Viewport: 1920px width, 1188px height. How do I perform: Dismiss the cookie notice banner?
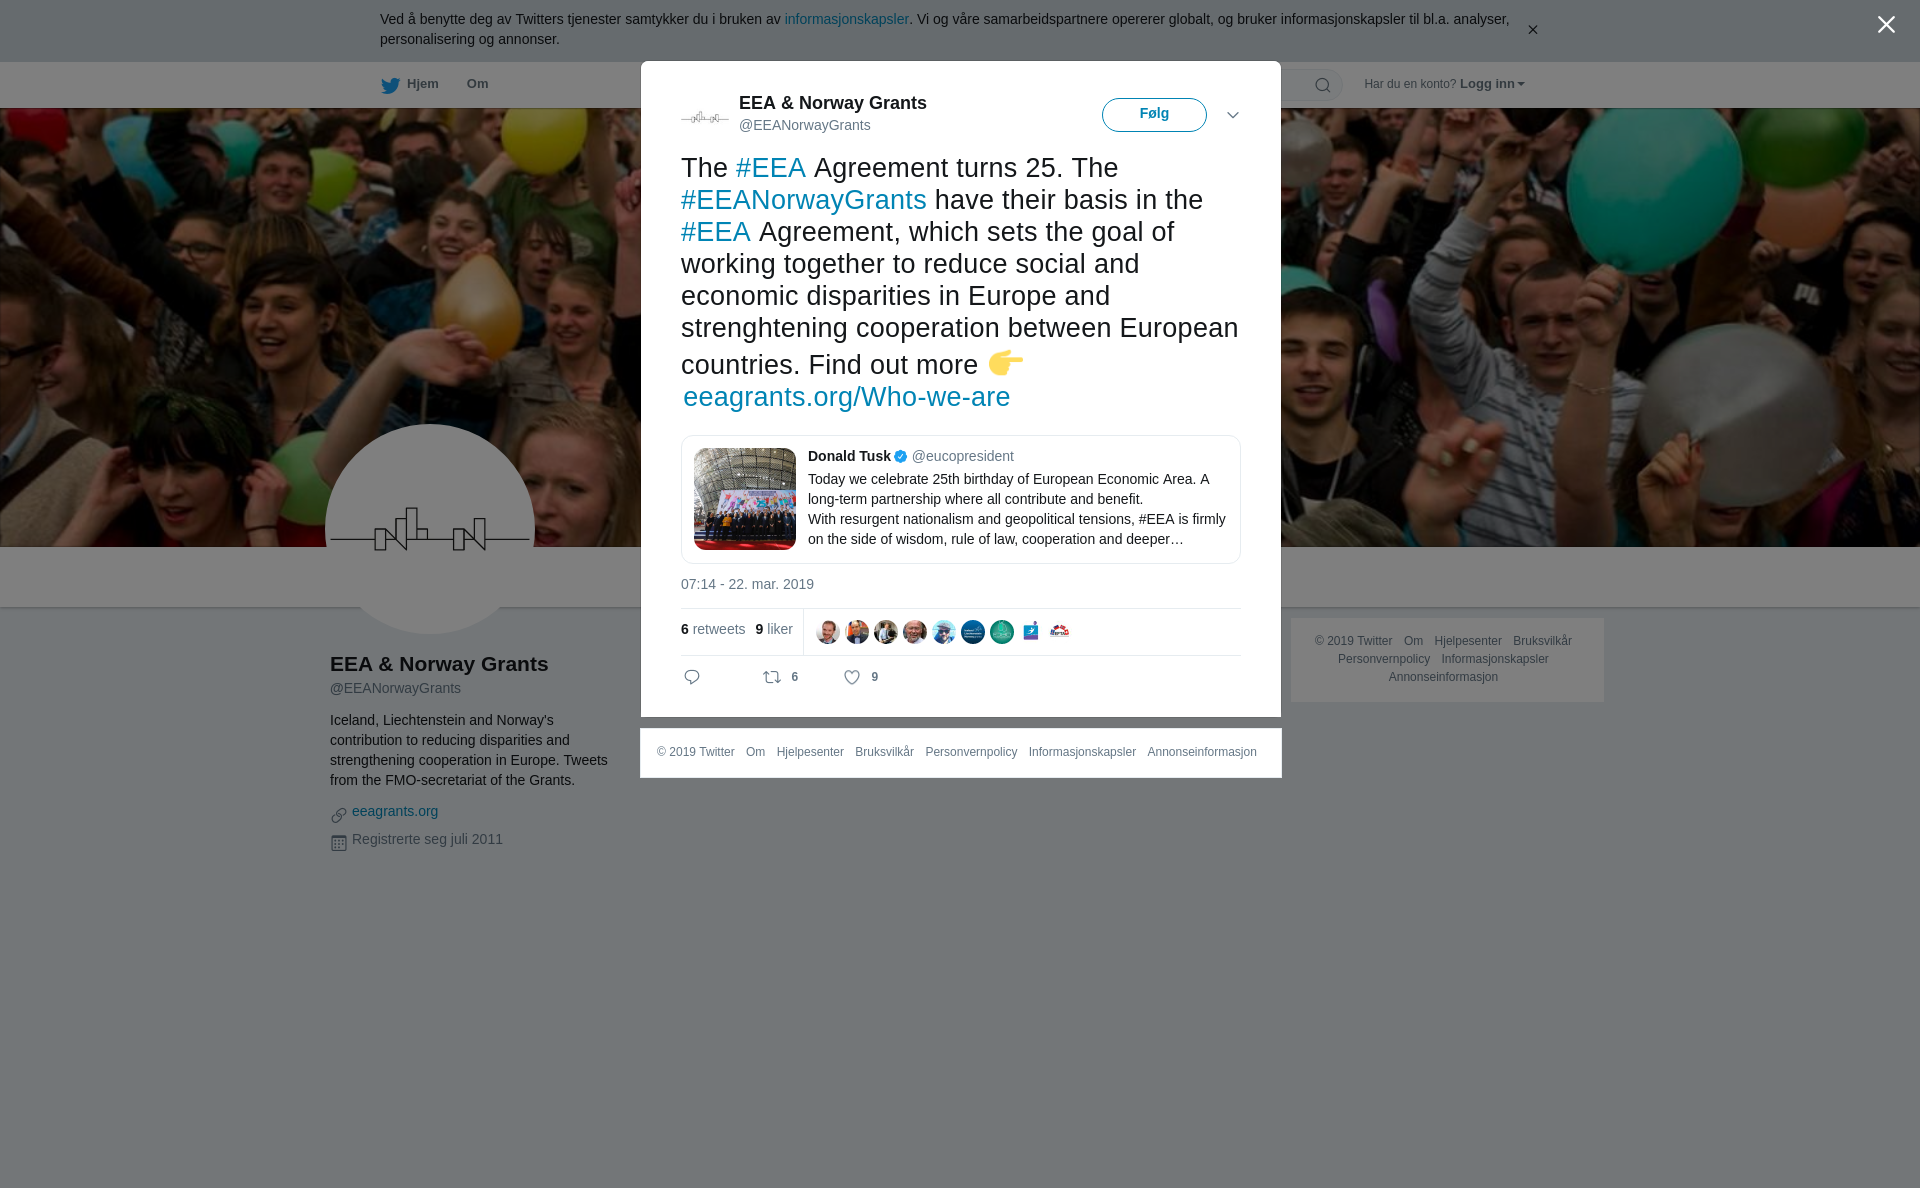(x=1532, y=30)
